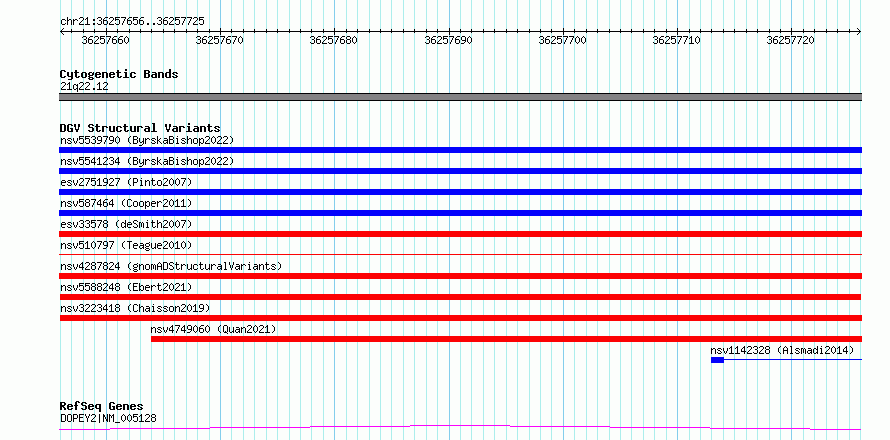Click the gray 21q22.12 cytoband bar
The height and width of the screenshot is (440, 890).
coord(460,97)
